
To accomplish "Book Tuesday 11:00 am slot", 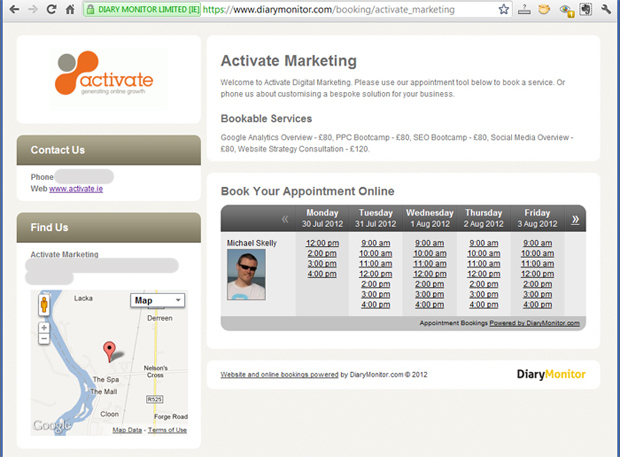I will coord(376,264).
